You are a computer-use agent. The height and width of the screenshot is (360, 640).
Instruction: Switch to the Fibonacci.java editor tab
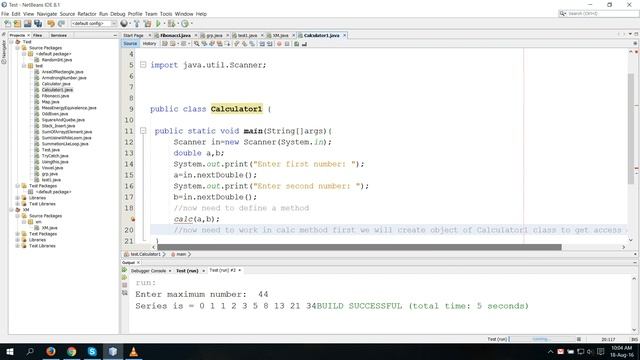point(175,36)
